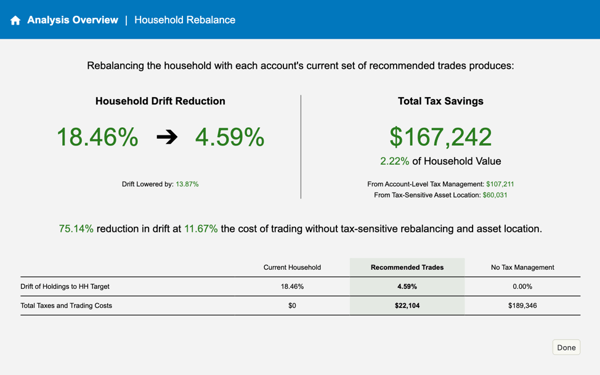Image resolution: width=600 pixels, height=375 pixels.
Task: Click the $0 cell under Current Household
Action: (x=292, y=306)
